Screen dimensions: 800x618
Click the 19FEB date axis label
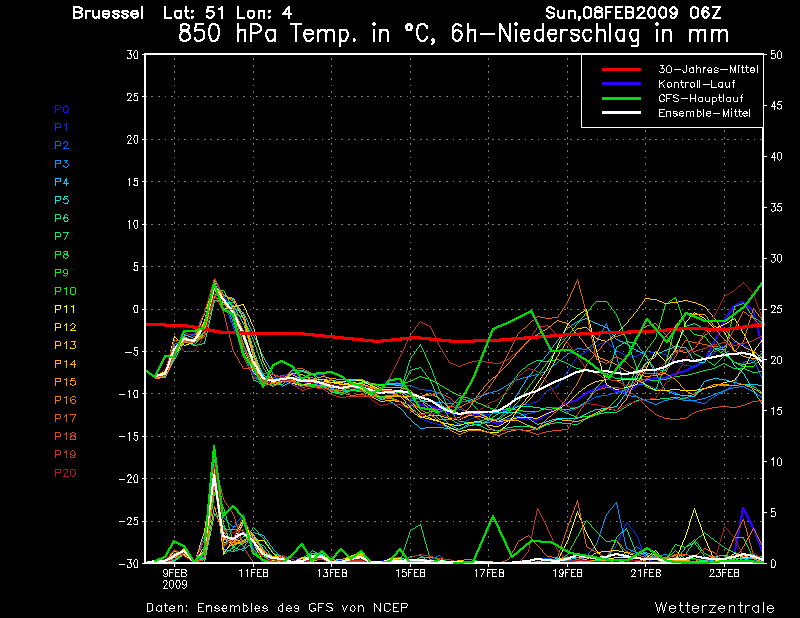point(567,573)
